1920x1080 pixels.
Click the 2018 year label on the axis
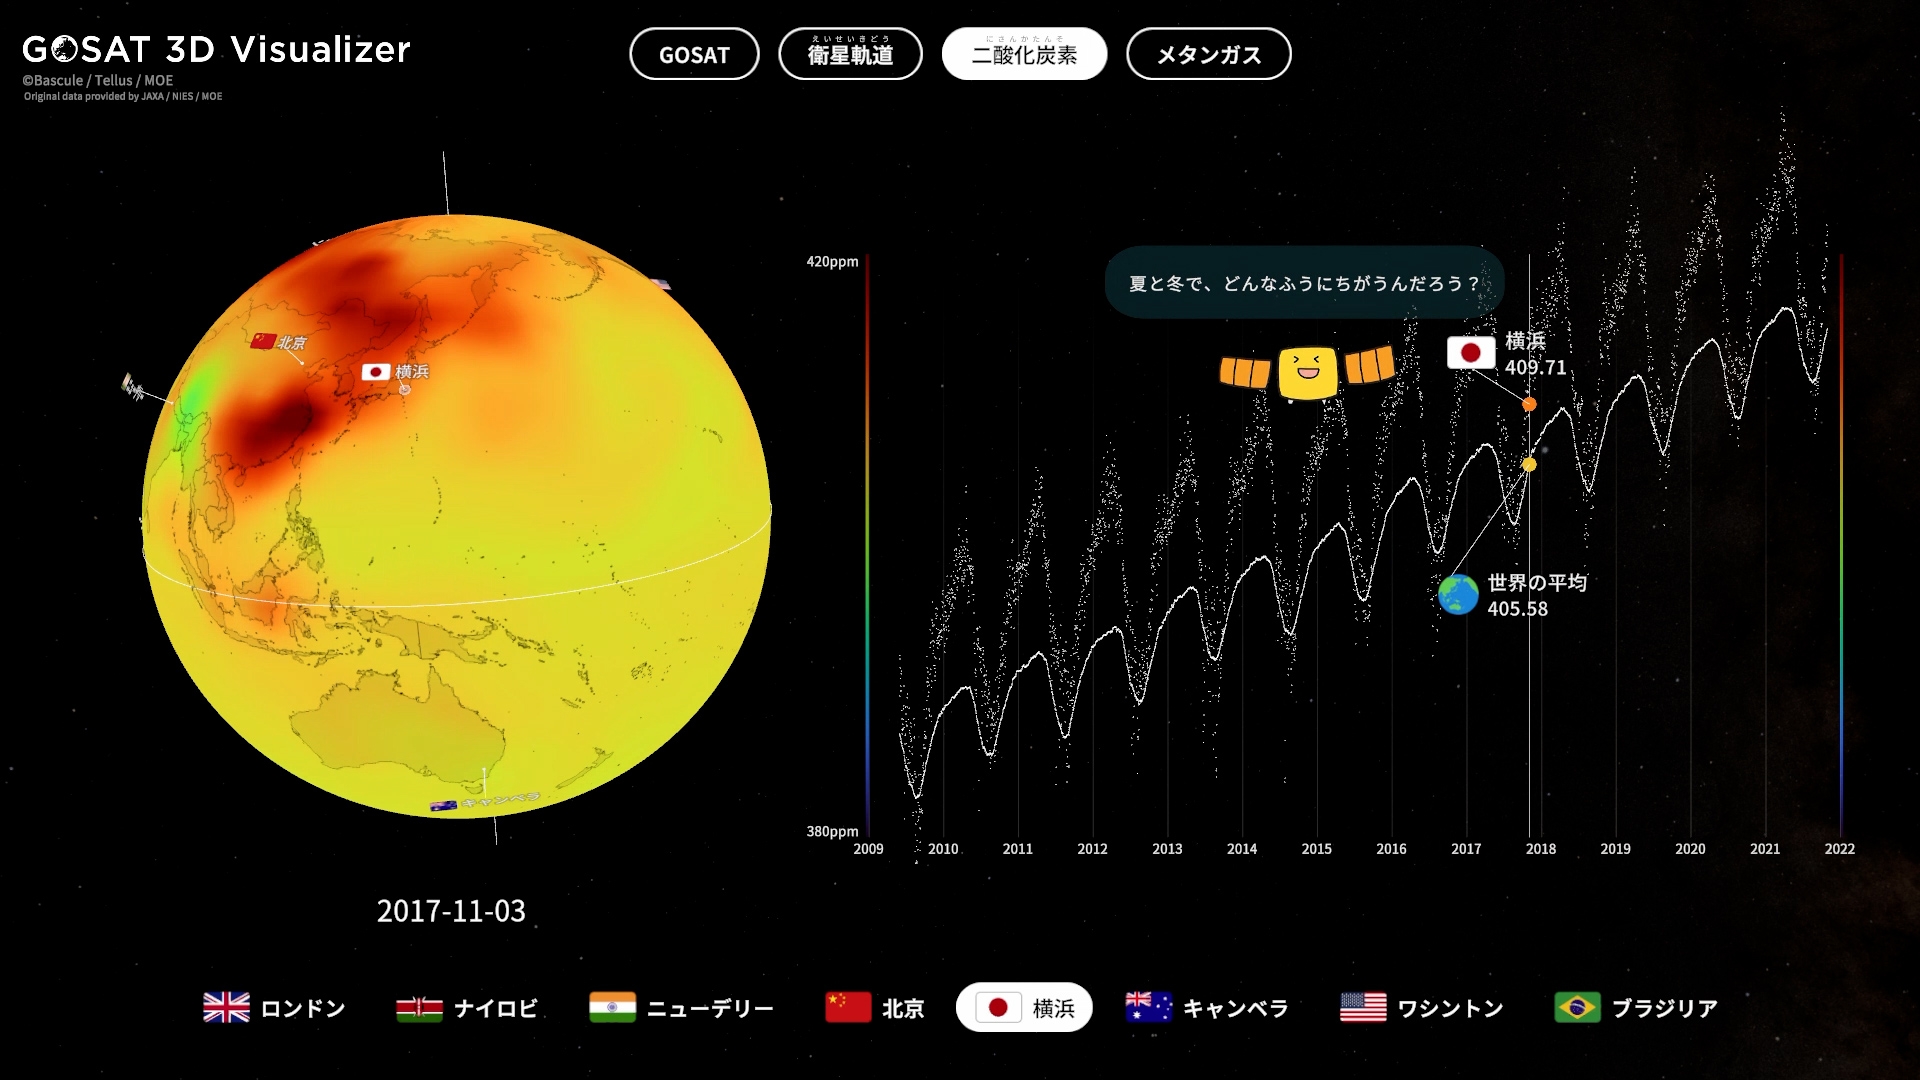point(1541,849)
